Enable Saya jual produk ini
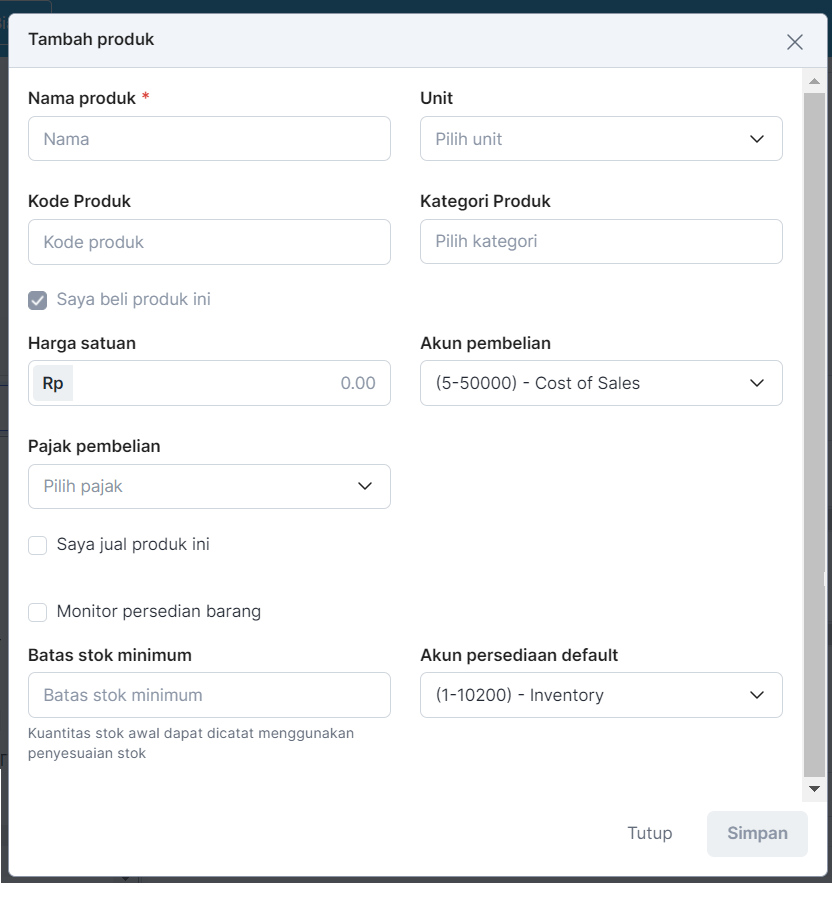The image size is (832, 915). coord(38,545)
